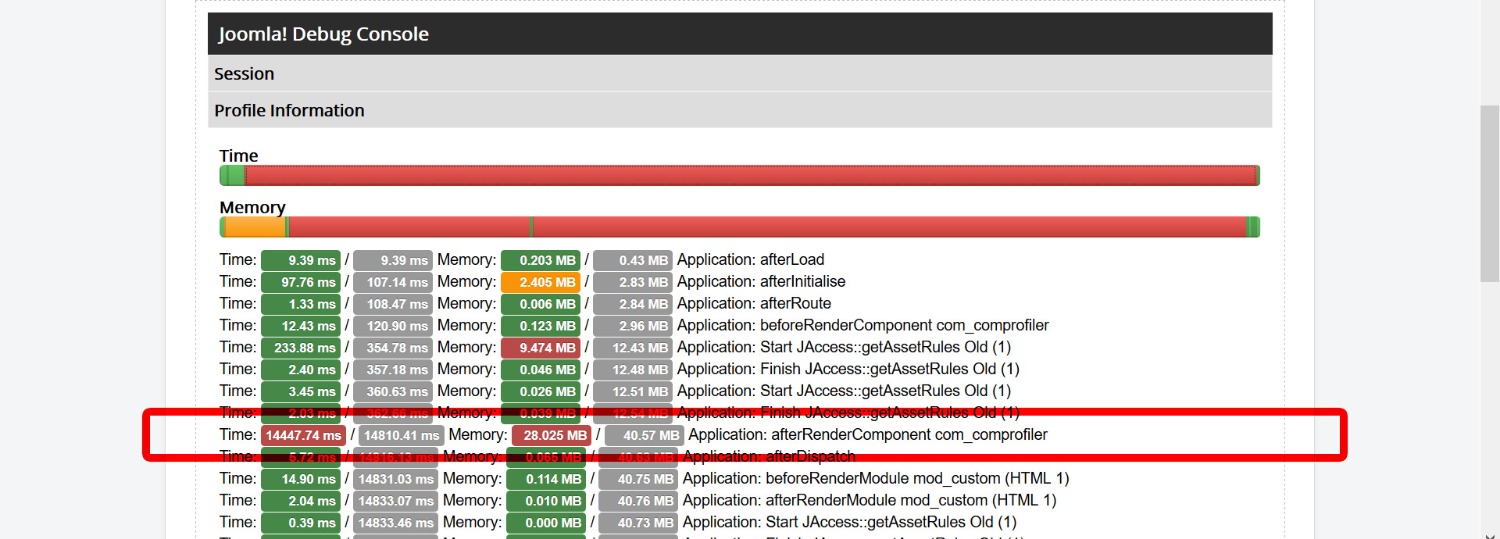This screenshot has width=1500, height=539.
Task: Click the gray 9.39 ms total badge
Action: 393,260
